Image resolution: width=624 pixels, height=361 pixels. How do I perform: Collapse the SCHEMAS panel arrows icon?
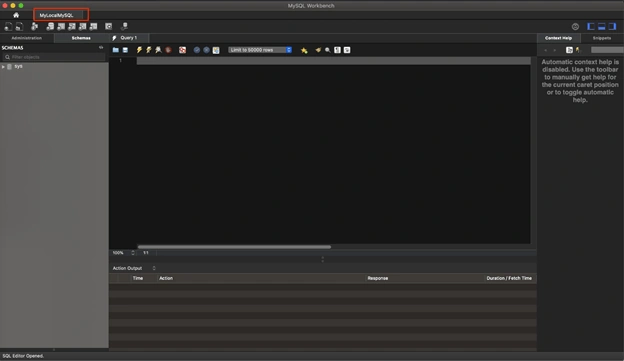pos(101,47)
